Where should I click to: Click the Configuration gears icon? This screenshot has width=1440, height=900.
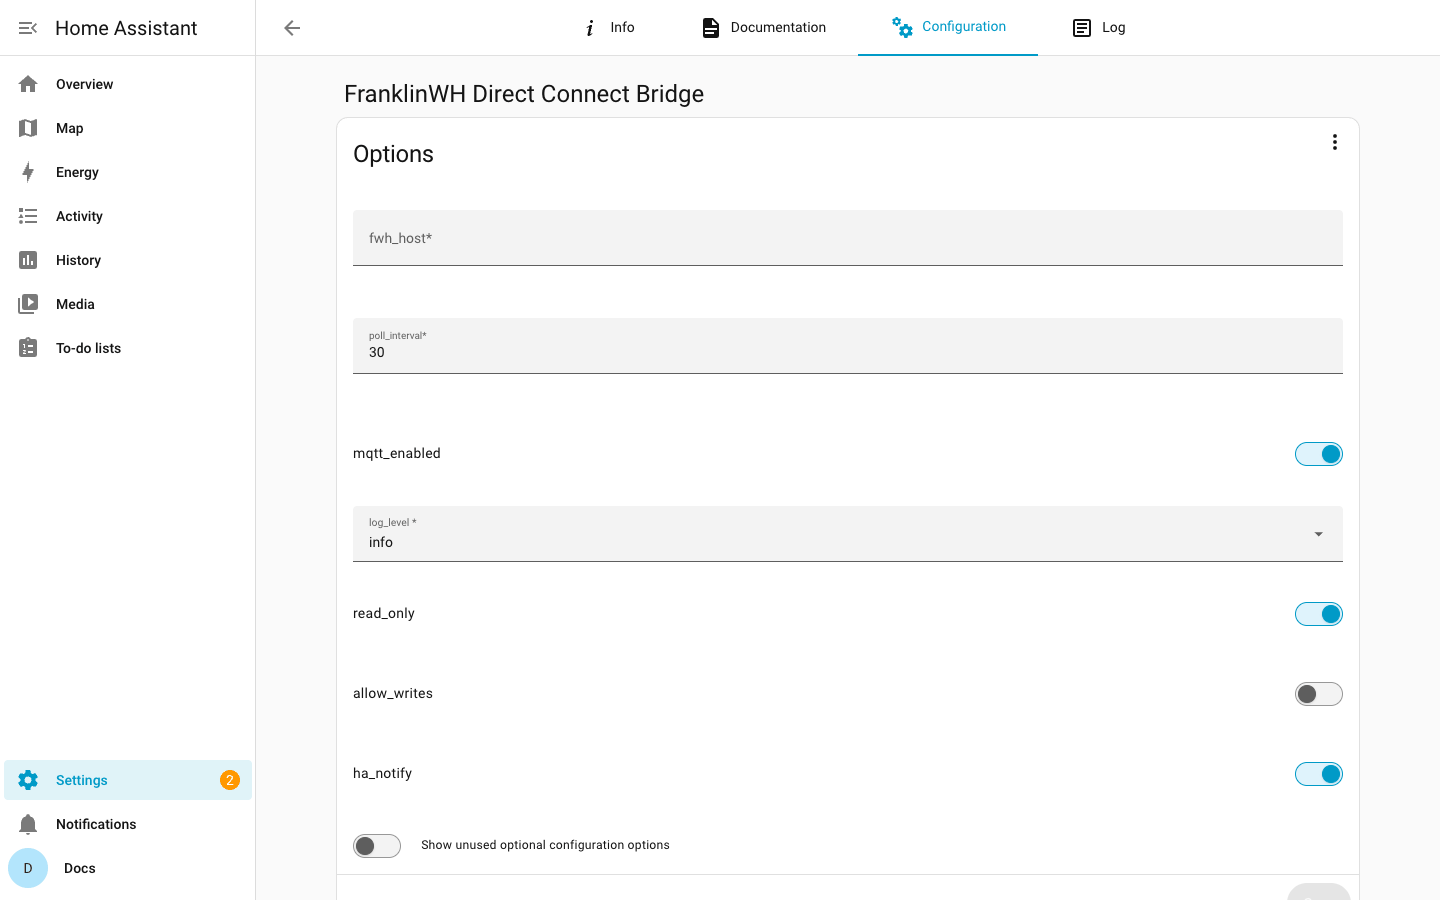(x=902, y=27)
